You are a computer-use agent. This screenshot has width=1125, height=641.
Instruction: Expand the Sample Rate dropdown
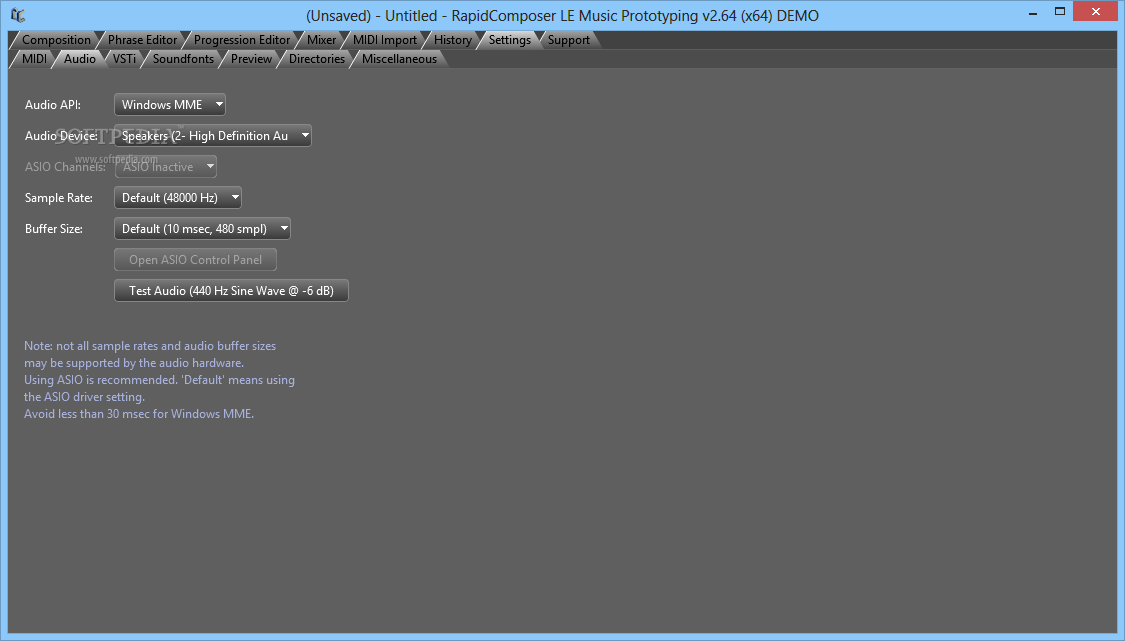[x=178, y=197]
